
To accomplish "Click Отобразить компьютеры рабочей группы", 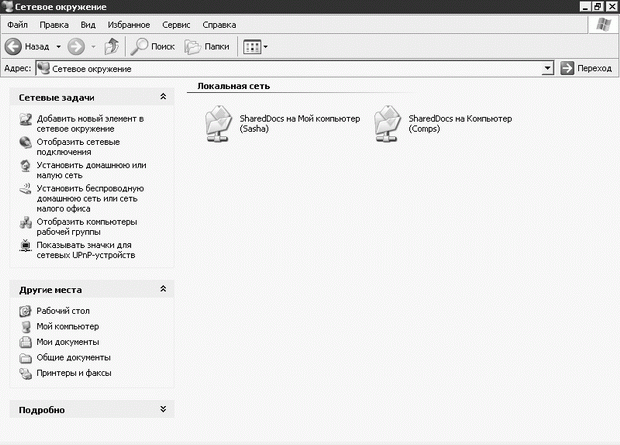I will coord(87,227).
